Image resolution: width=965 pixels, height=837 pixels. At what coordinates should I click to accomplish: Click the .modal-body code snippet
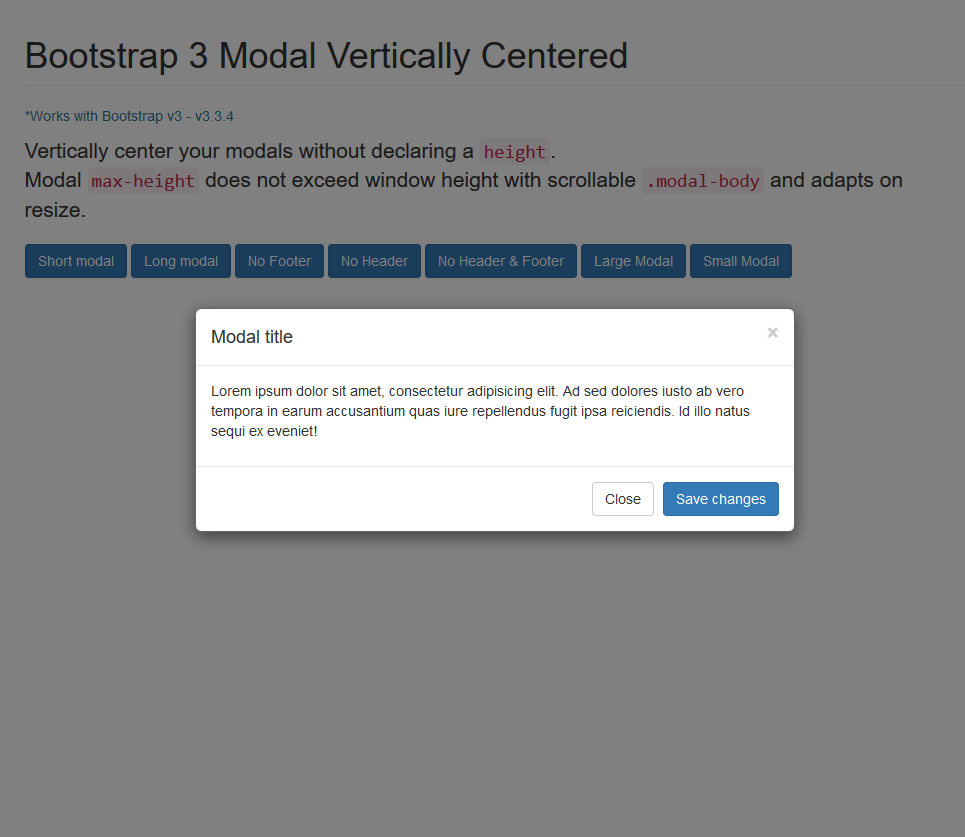pos(702,181)
